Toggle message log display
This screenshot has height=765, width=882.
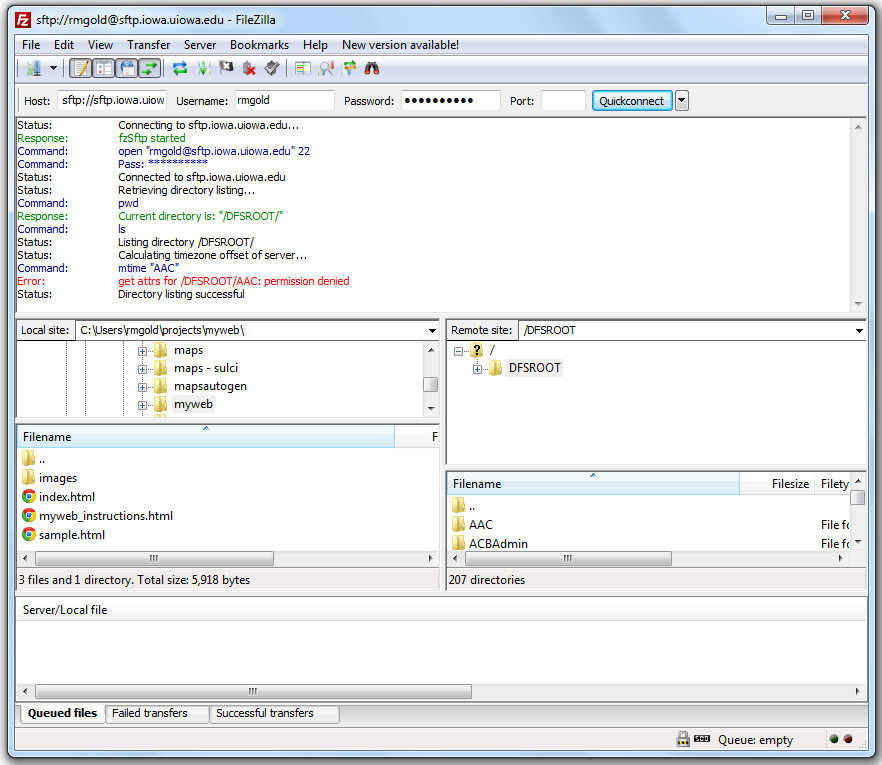tap(81, 69)
